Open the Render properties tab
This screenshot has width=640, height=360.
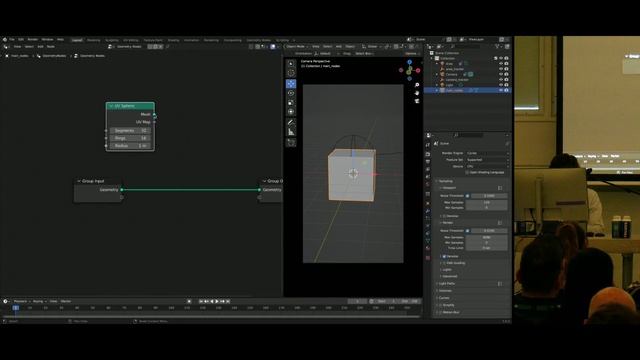tap(428, 155)
